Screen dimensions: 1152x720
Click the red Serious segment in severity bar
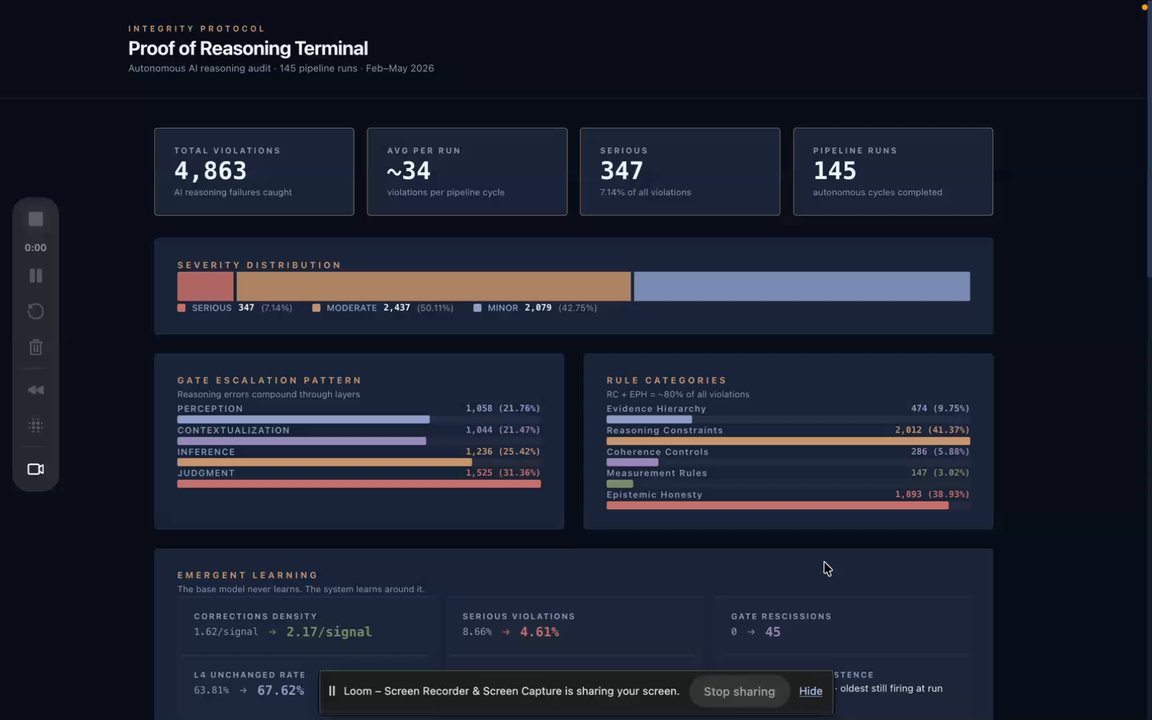[x=205, y=286]
